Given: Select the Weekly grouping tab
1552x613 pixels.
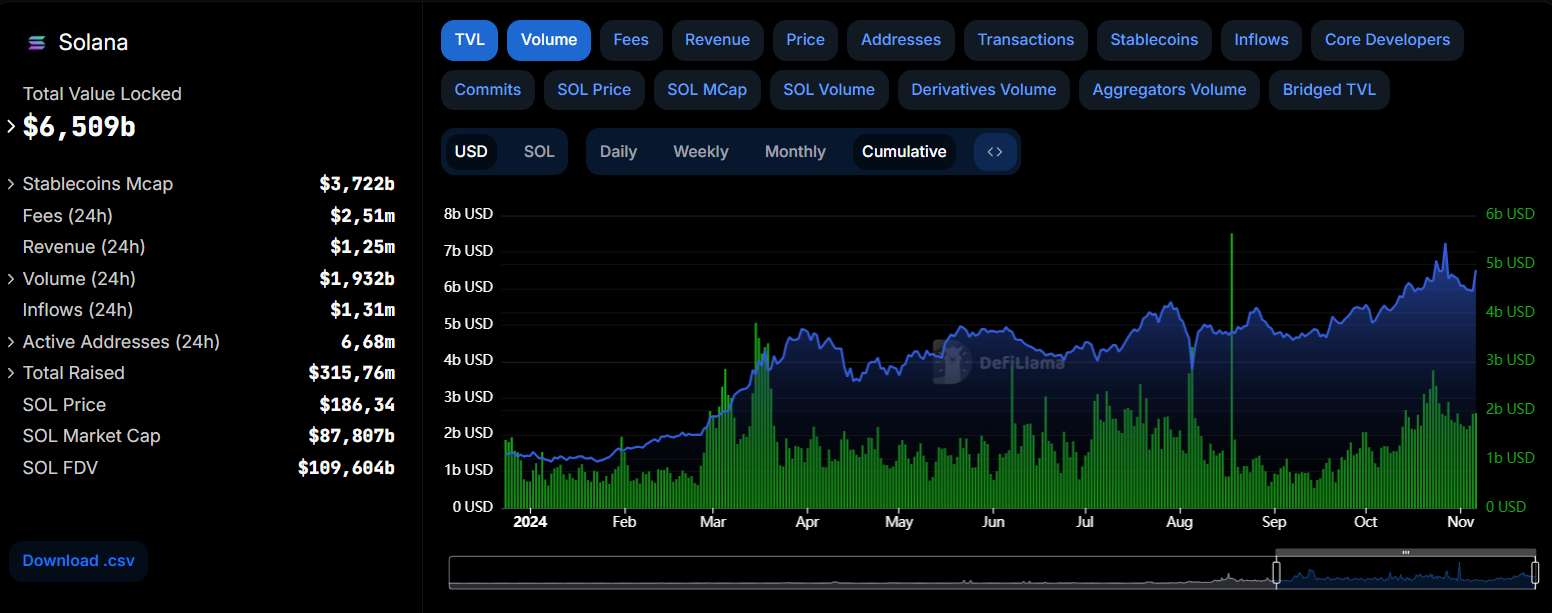Looking at the screenshot, I should point(701,152).
